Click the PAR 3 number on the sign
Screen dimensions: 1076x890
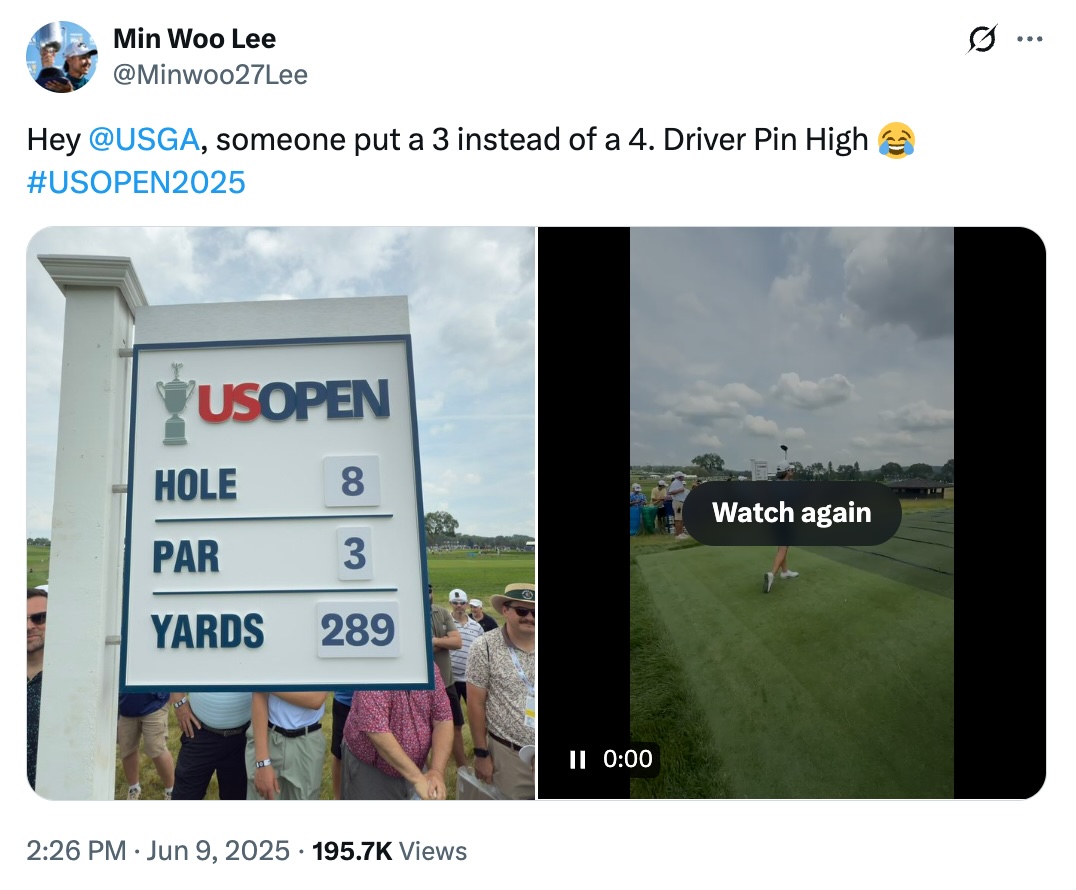tap(355, 553)
